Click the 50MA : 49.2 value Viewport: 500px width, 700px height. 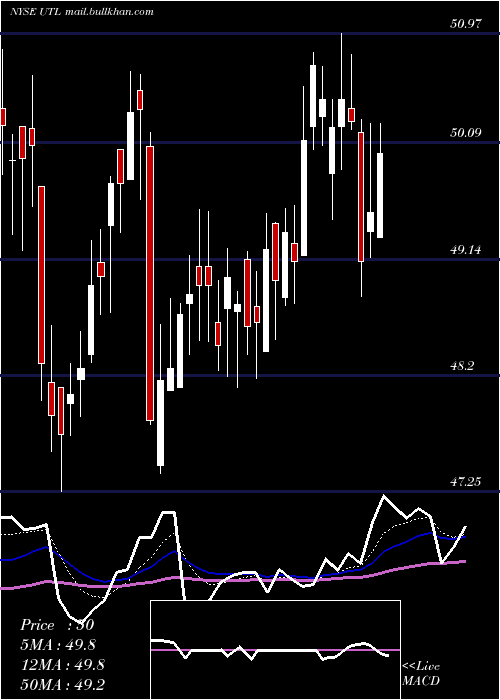click(62, 684)
